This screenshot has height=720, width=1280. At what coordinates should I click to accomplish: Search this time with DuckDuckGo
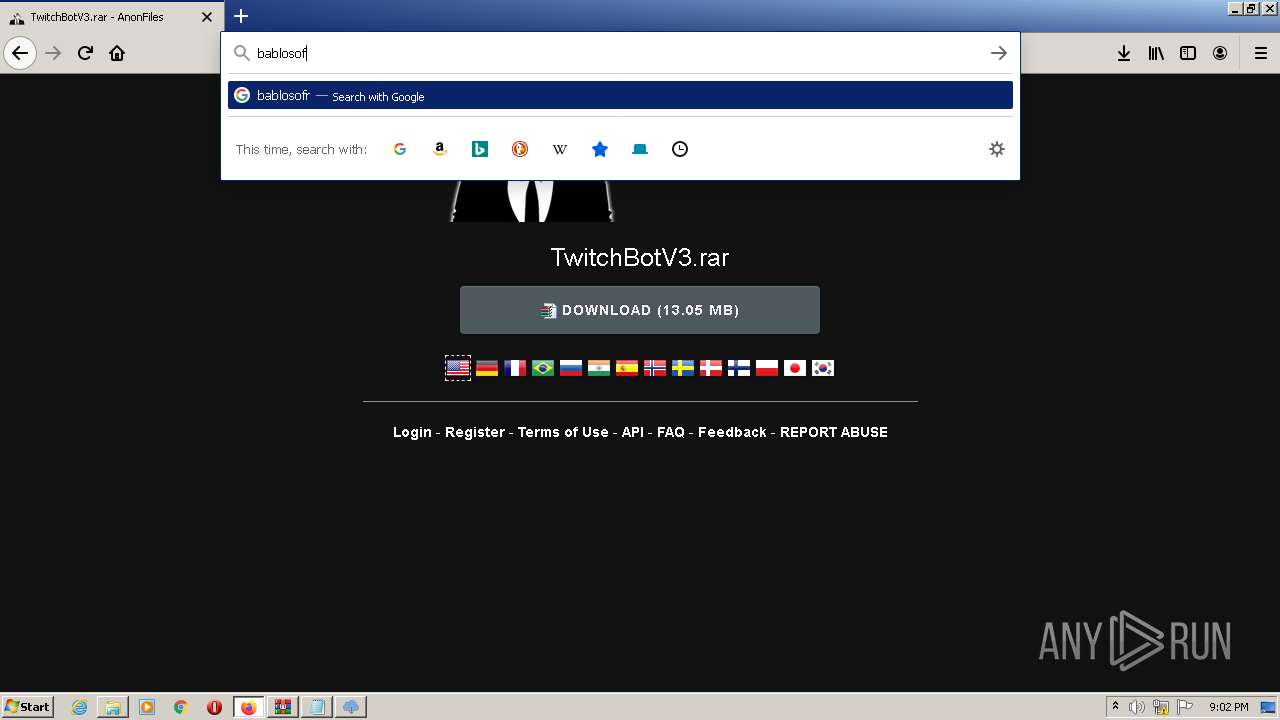tap(520, 149)
